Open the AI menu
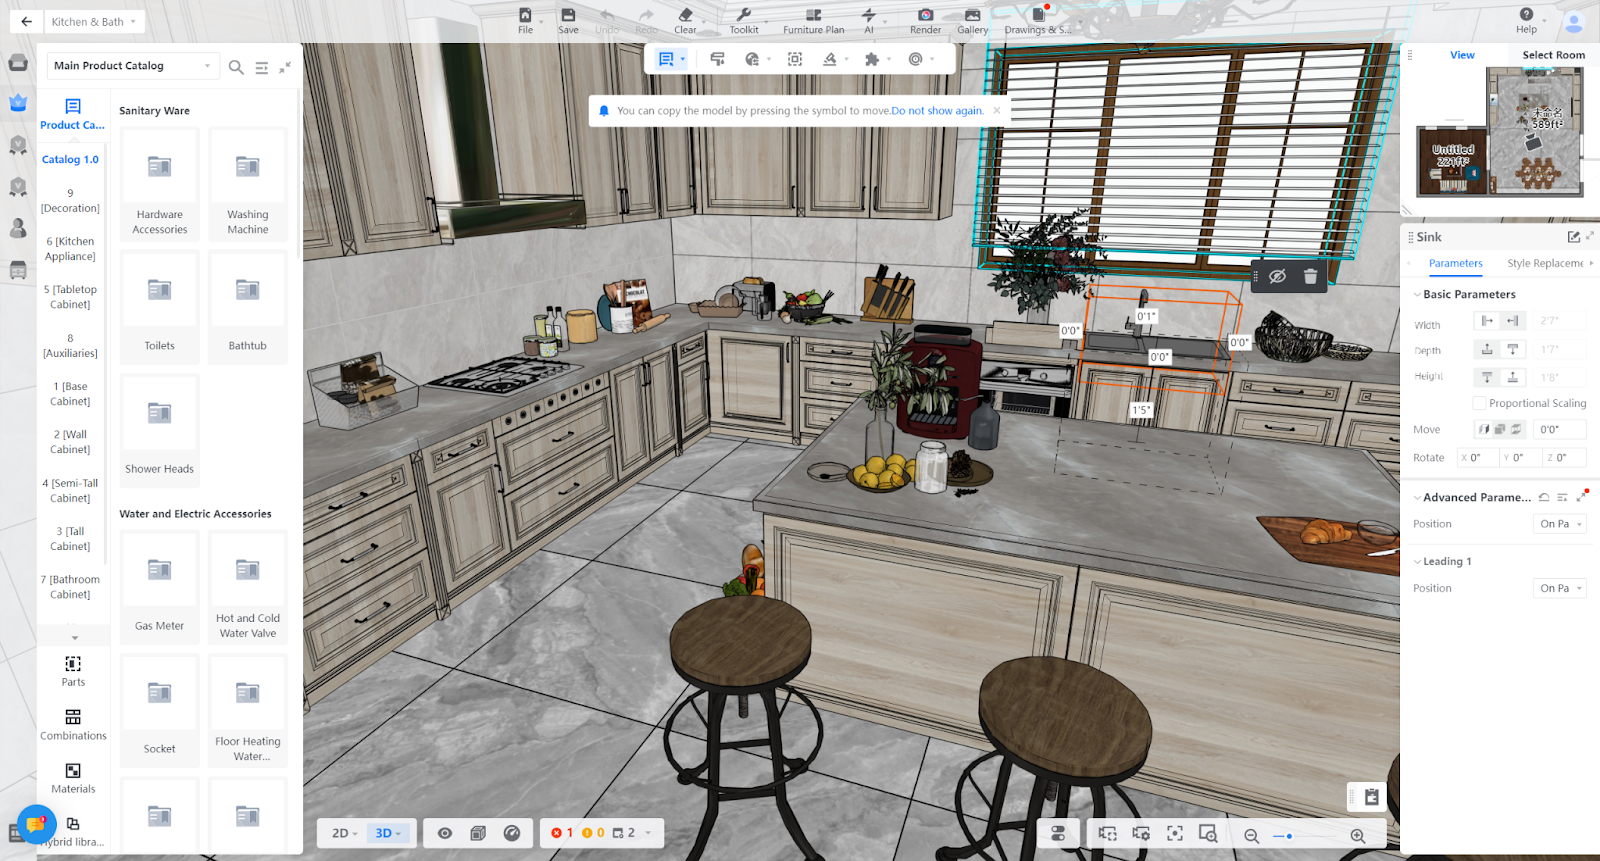This screenshot has width=1600, height=861. (869, 20)
